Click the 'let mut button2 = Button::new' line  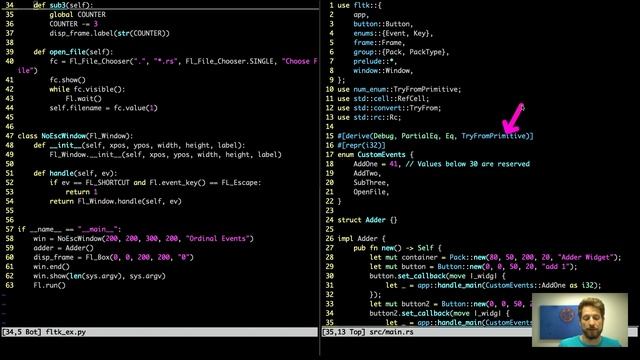point(451,304)
